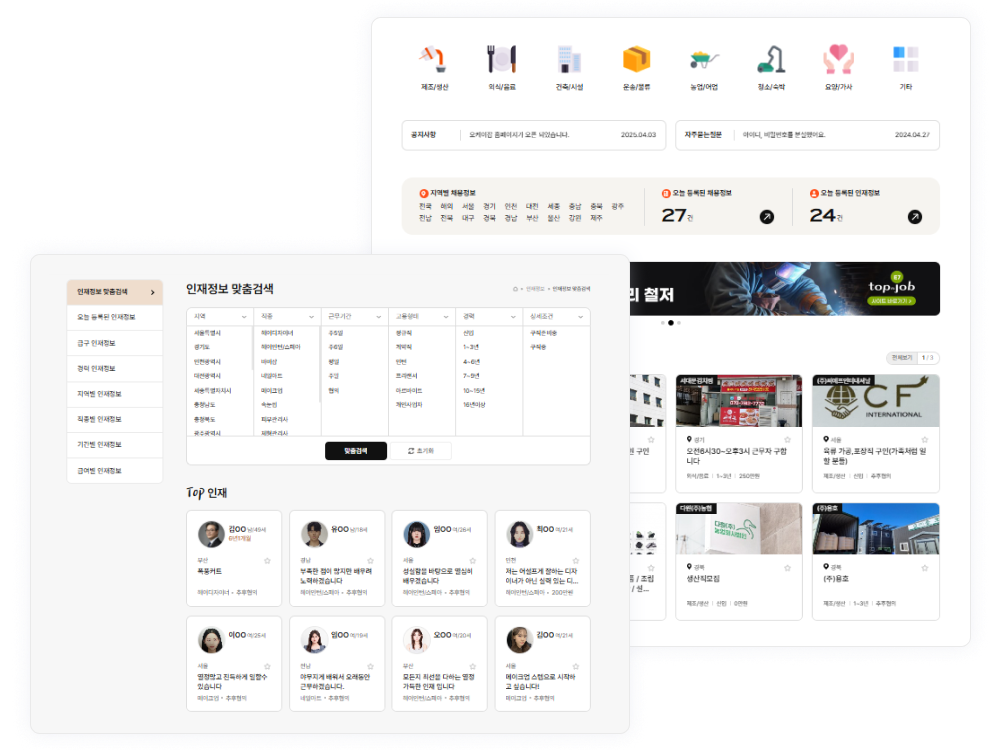
Task: Click the arrow beside today's 27 job postings
Action: click(767, 216)
